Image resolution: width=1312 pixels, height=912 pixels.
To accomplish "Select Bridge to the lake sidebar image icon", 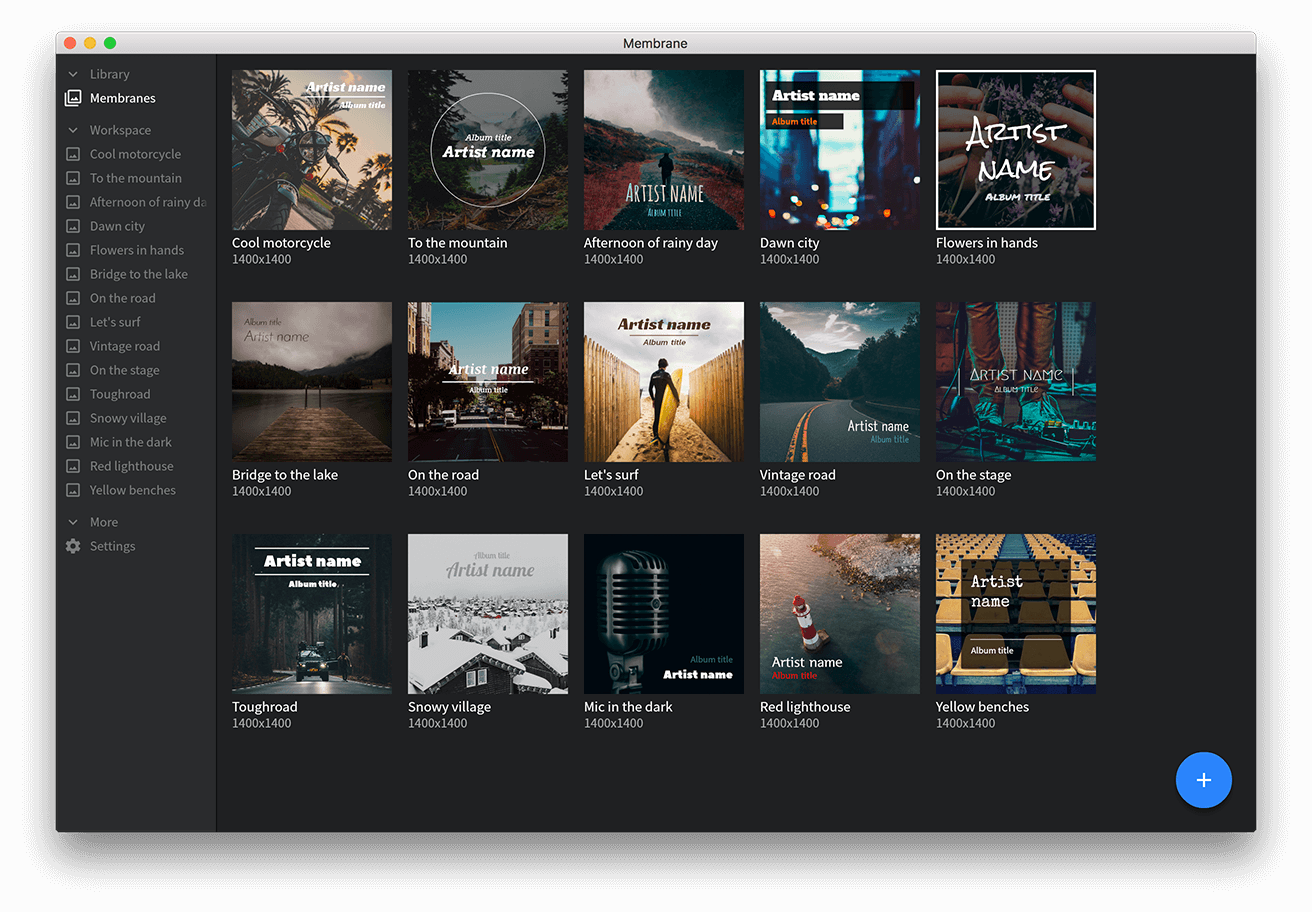I will pyautogui.click(x=73, y=274).
